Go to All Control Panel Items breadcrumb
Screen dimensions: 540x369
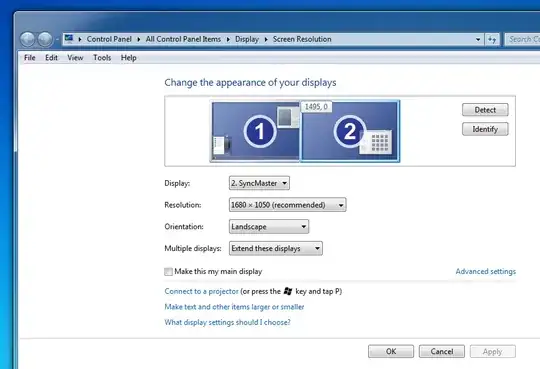[x=183, y=39]
